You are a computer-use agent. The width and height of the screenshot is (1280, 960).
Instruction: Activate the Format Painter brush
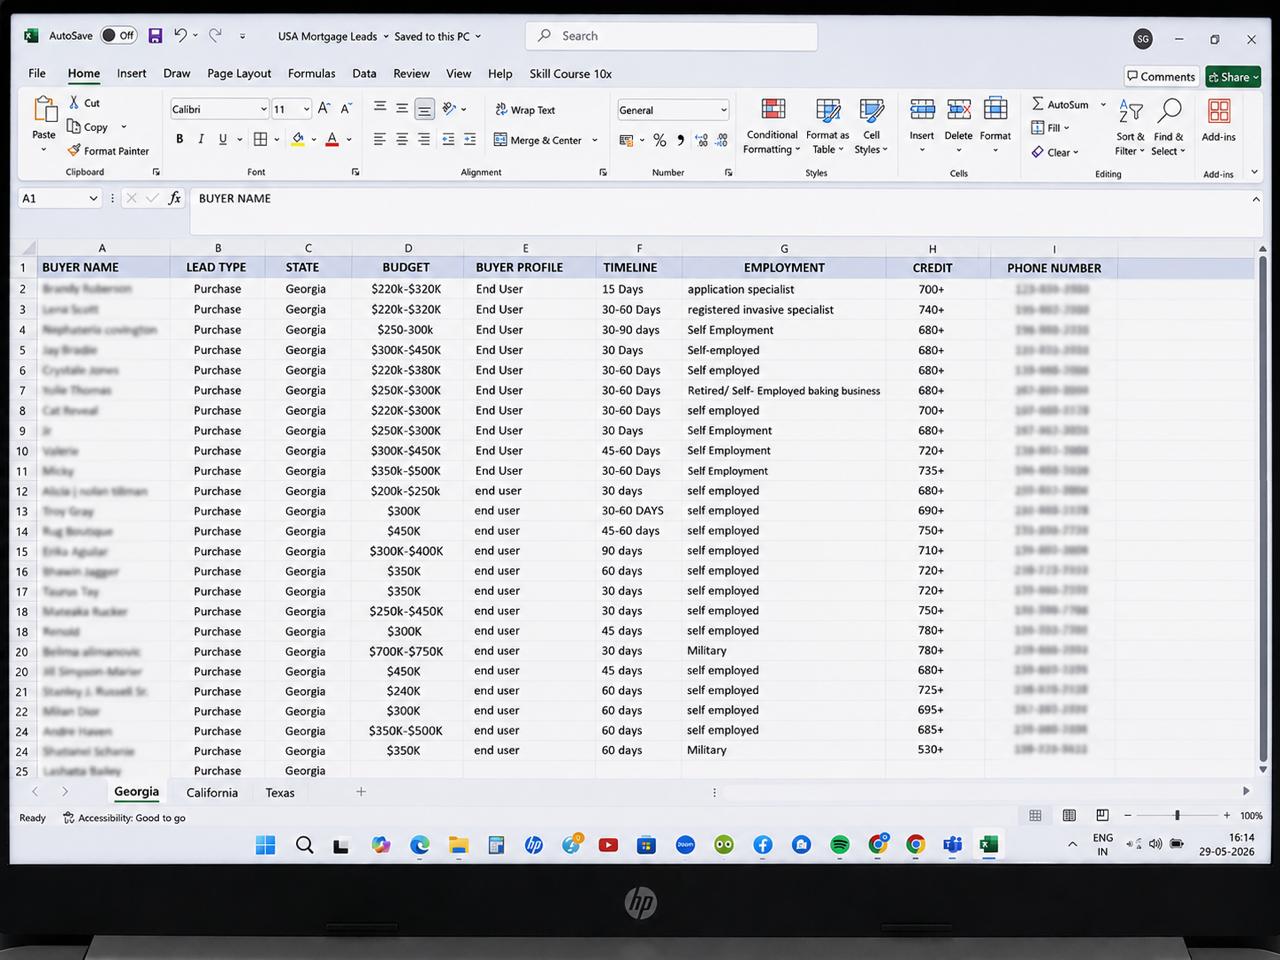[x=74, y=150]
